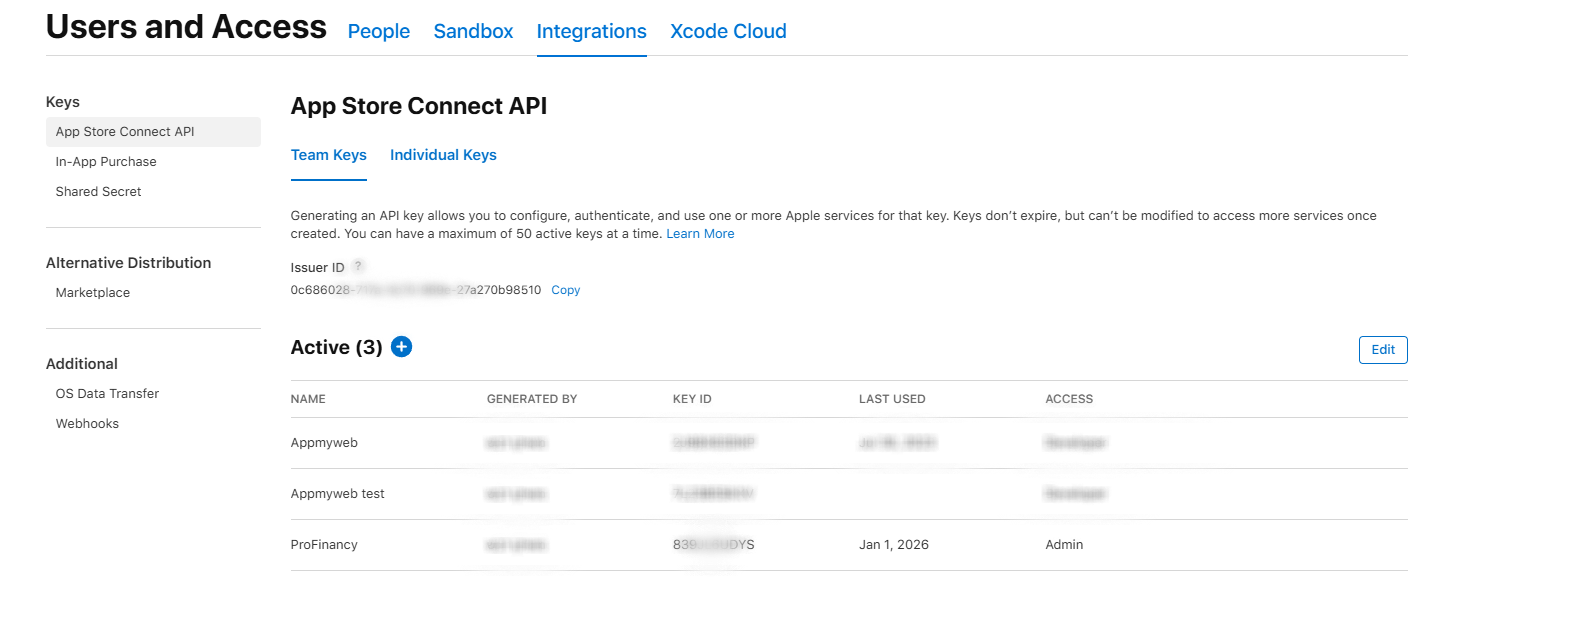Click the Keys sidebar section heading
This screenshot has height=626, width=1570.
coord(63,102)
